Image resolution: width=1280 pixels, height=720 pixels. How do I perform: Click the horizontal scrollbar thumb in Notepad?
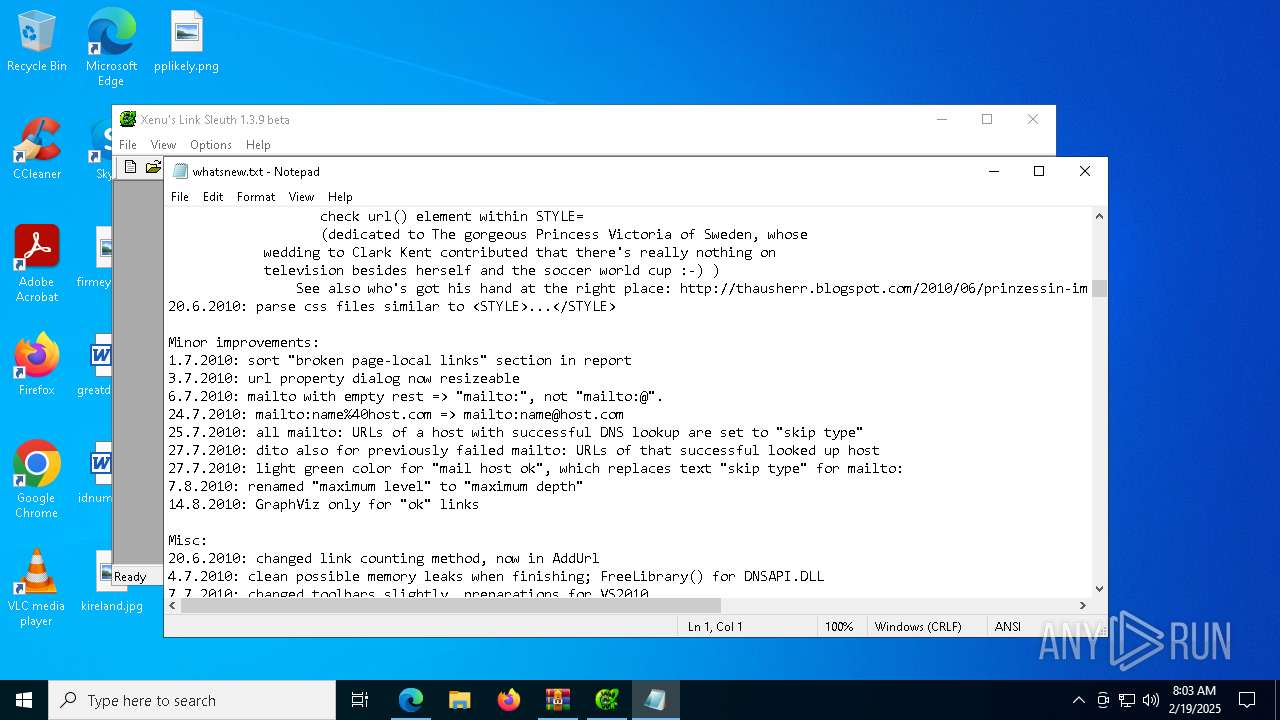pyautogui.click(x=451, y=606)
